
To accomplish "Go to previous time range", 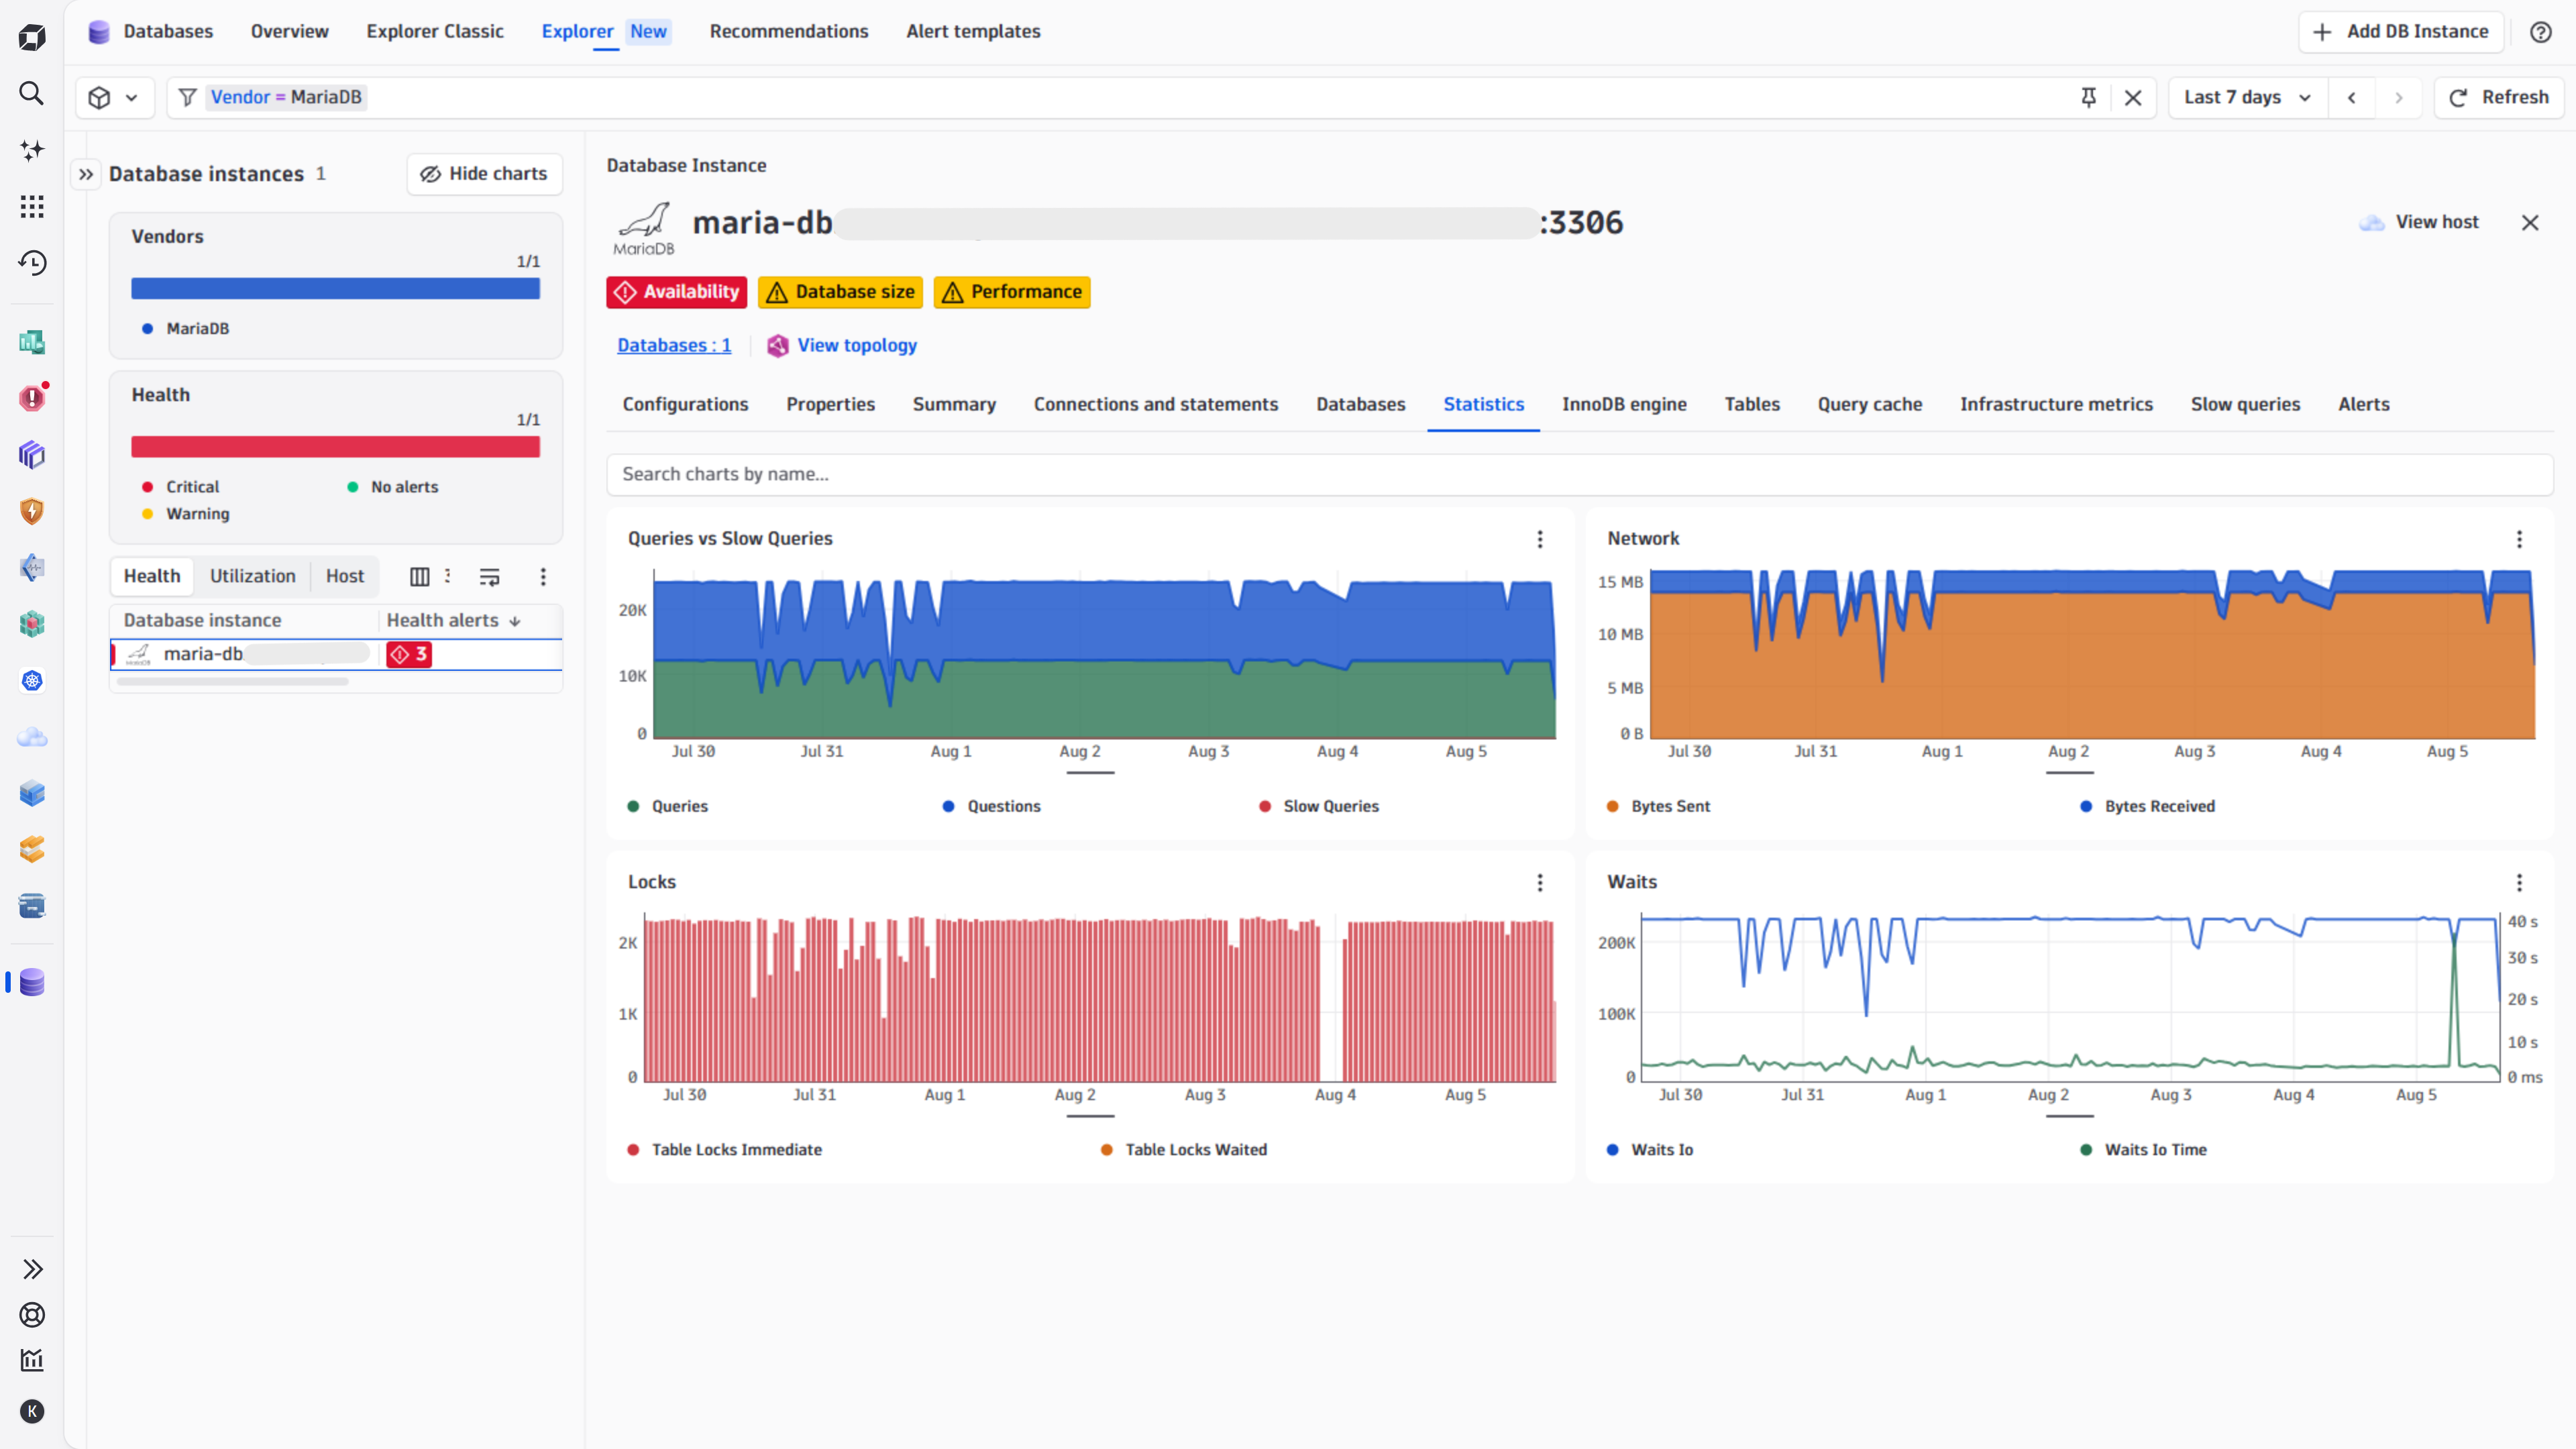I will click(x=2351, y=97).
